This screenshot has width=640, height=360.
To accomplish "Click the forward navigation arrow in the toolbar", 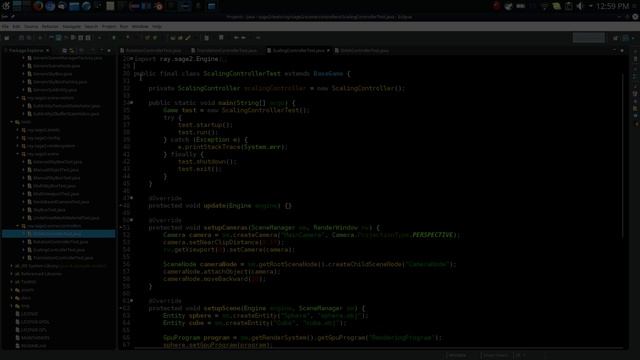I will 244,38.
